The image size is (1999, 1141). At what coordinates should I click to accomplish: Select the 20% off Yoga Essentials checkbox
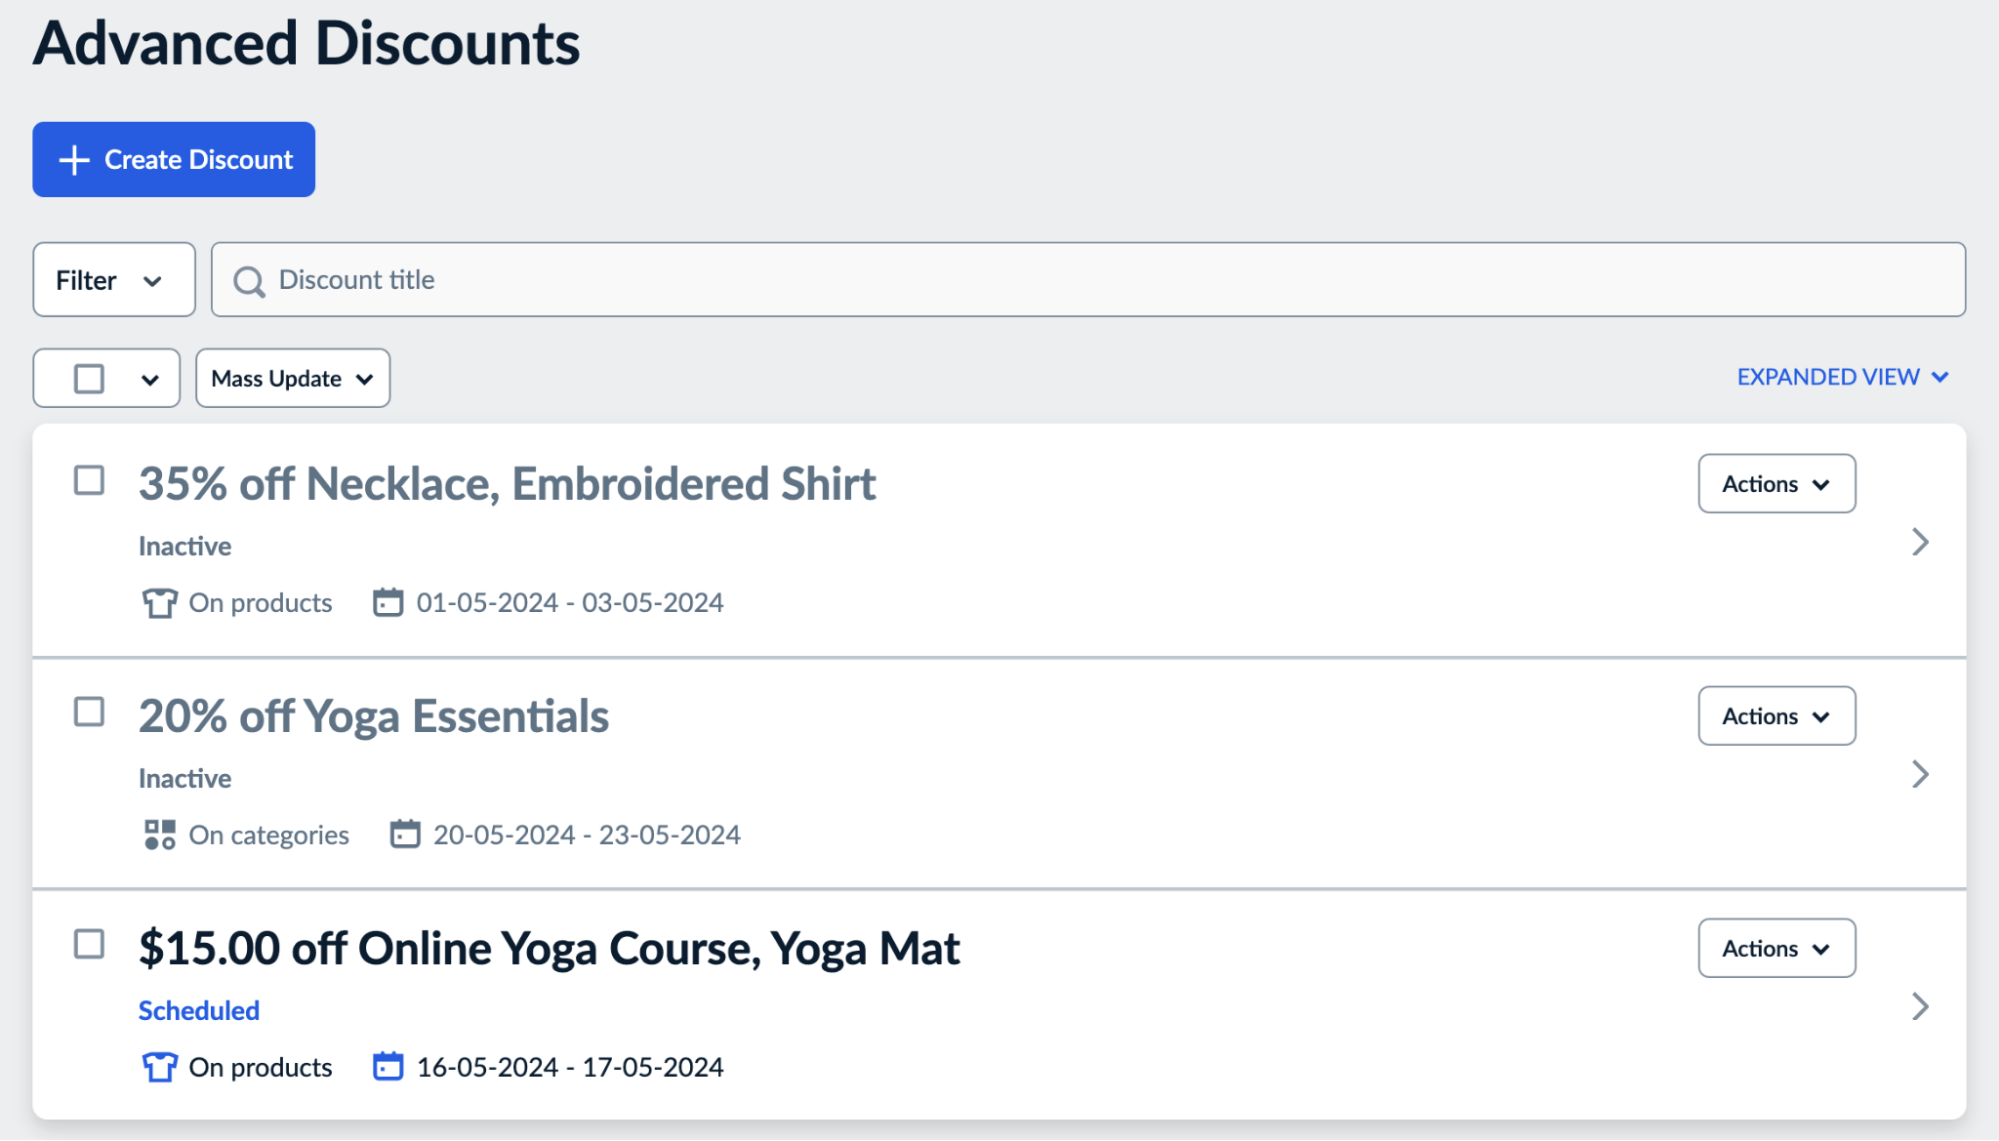point(90,713)
